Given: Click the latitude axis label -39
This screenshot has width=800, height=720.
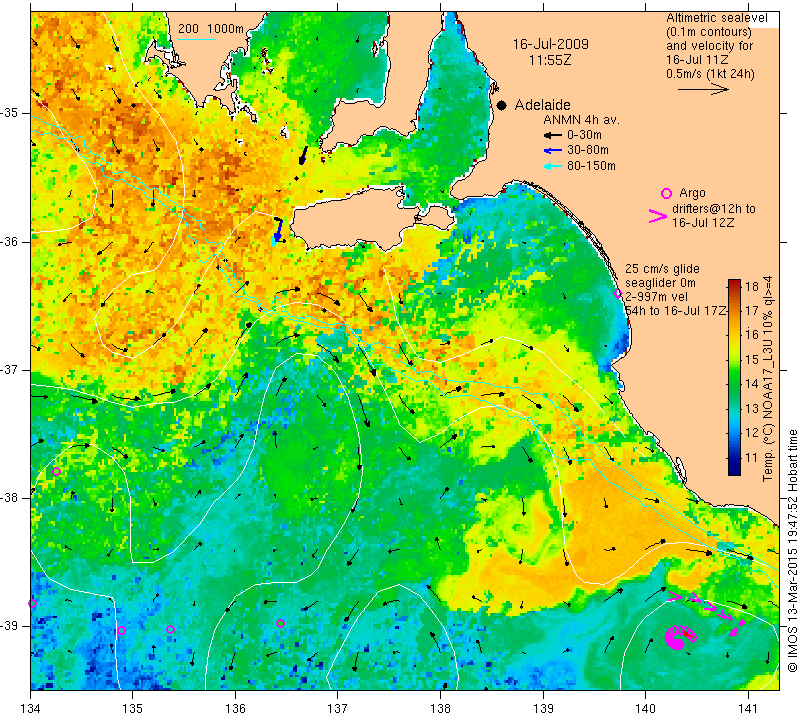Looking at the screenshot, I should [10, 626].
